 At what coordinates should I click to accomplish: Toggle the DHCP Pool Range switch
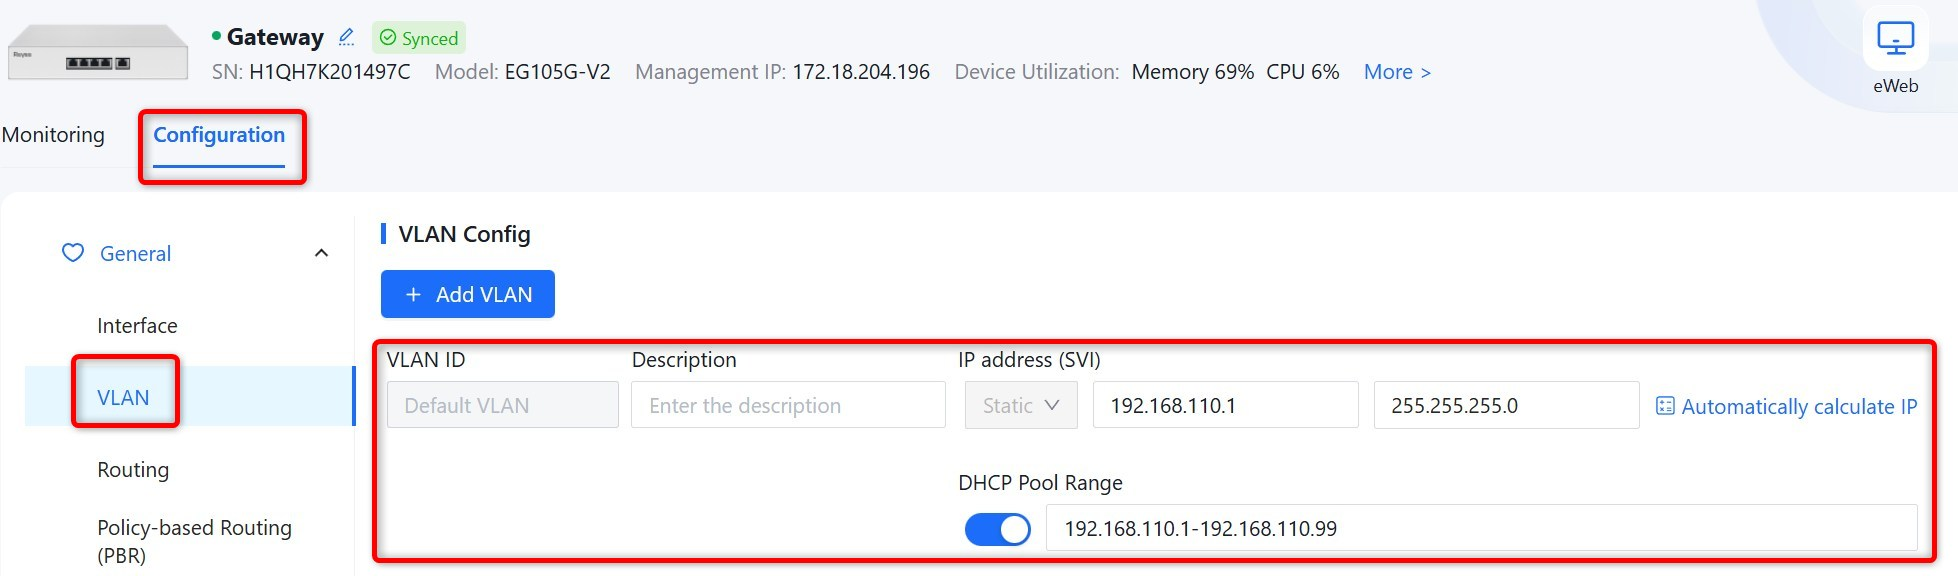pyautogui.click(x=997, y=529)
